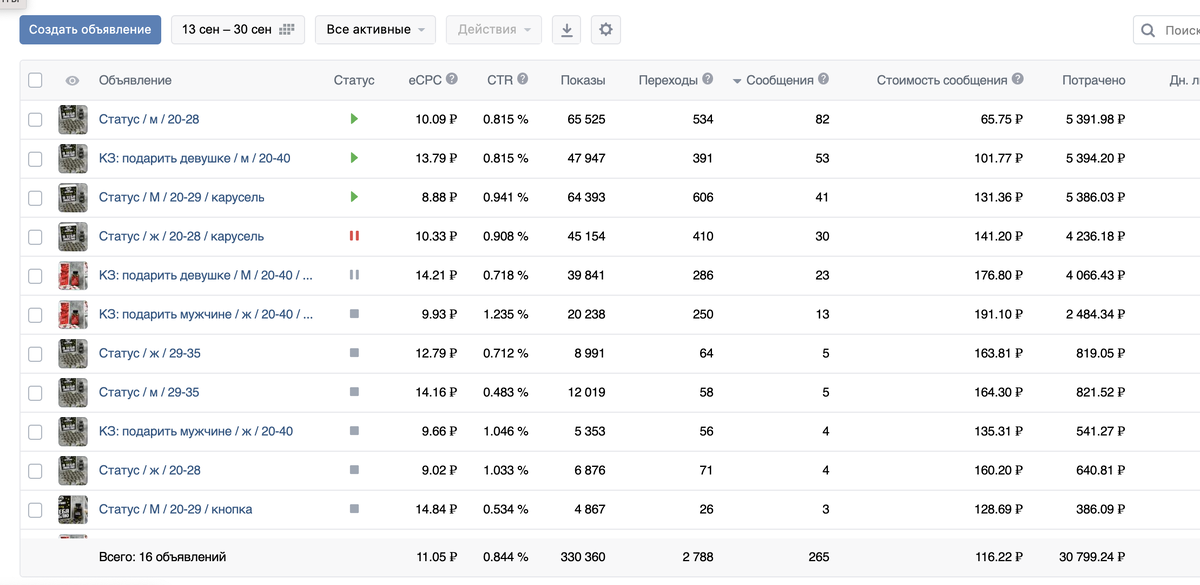Open ad Статус / м / 20-28

149,119
